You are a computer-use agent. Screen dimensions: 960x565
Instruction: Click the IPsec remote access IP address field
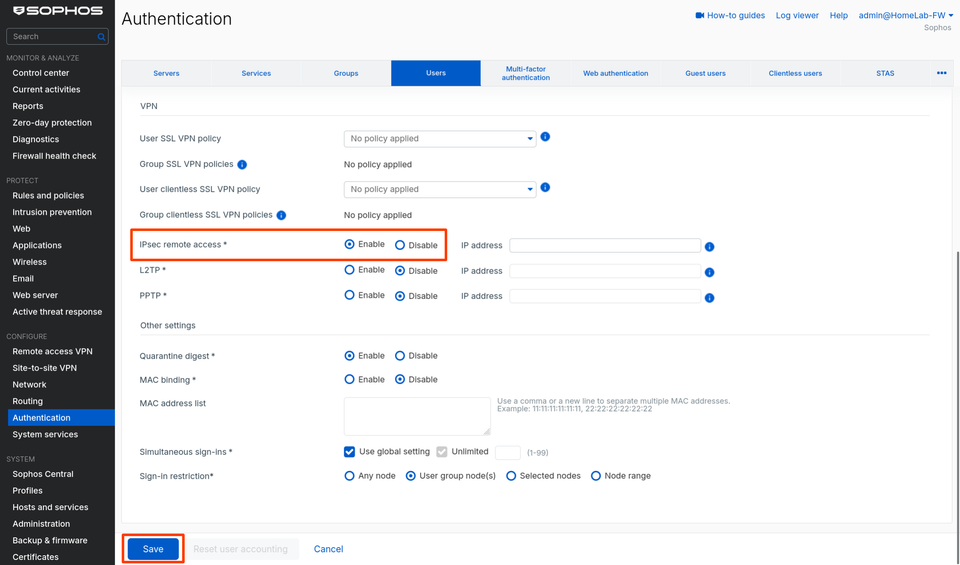coord(605,245)
